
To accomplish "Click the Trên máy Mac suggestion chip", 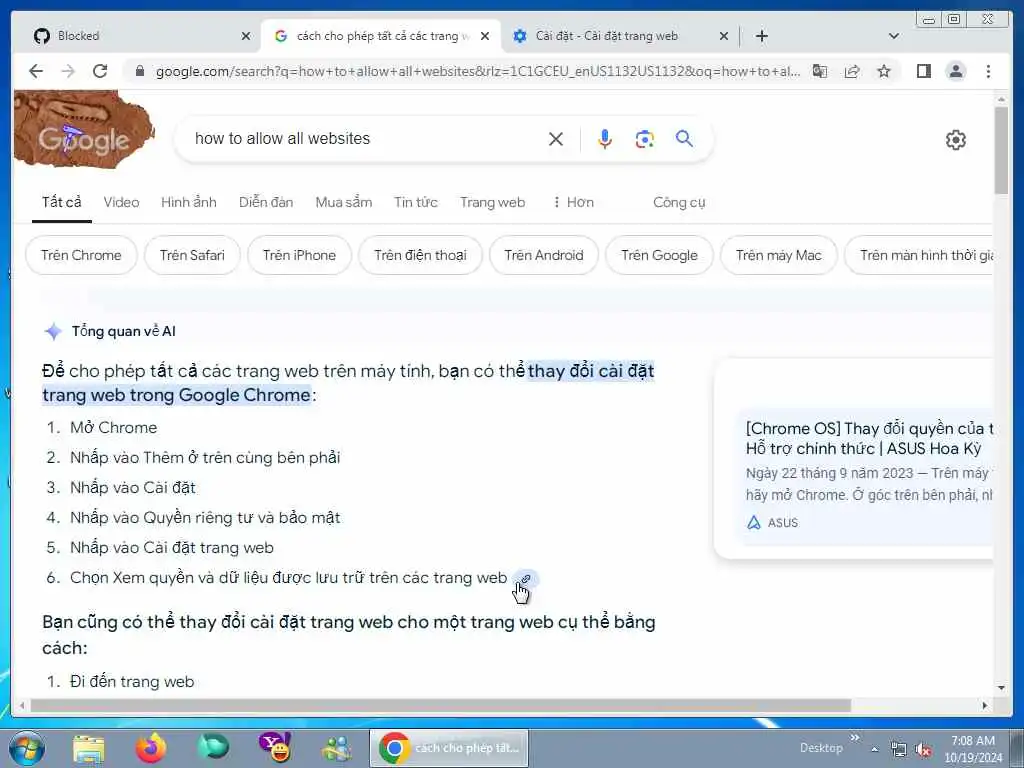I will pos(778,255).
